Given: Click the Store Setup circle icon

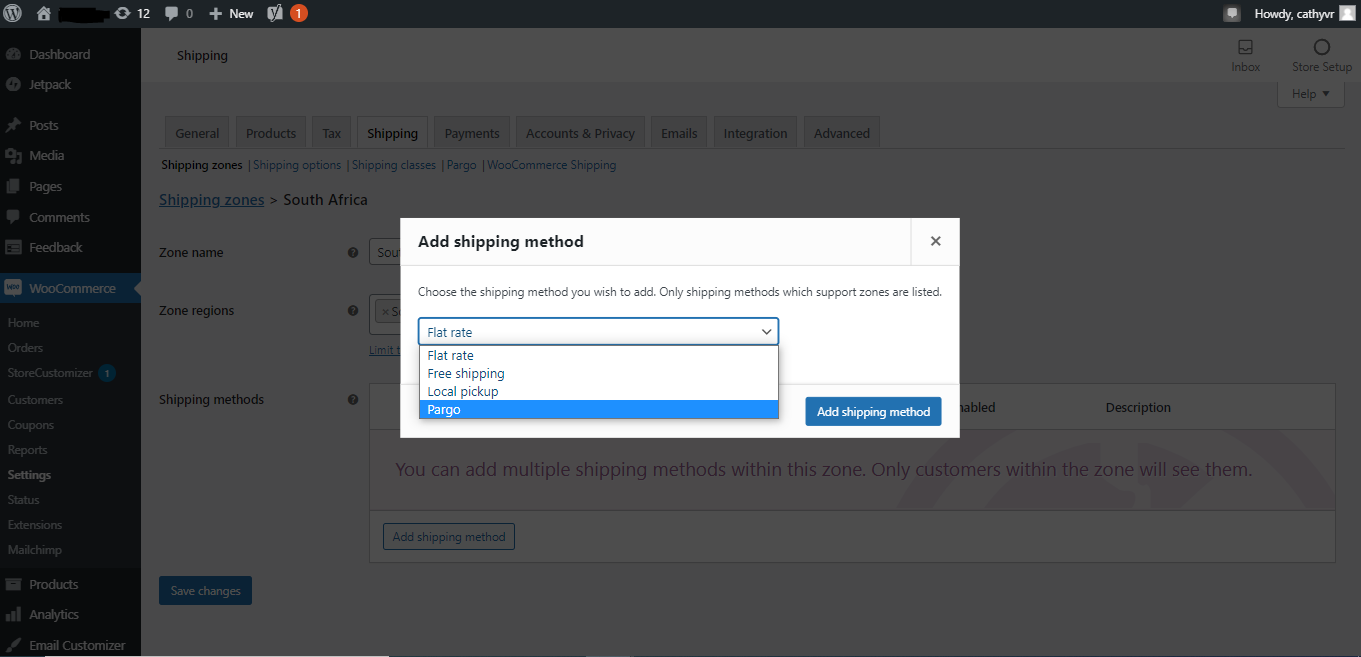Looking at the screenshot, I should tap(1321, 47).
